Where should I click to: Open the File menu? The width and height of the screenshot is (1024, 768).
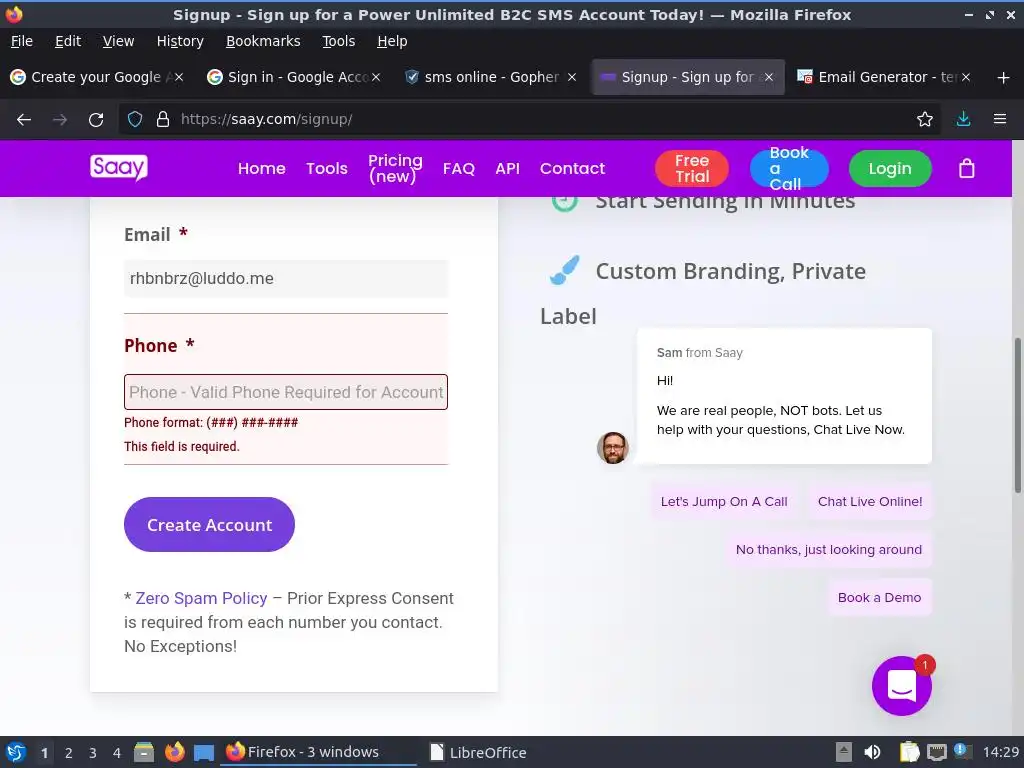[x=22, y=41]
